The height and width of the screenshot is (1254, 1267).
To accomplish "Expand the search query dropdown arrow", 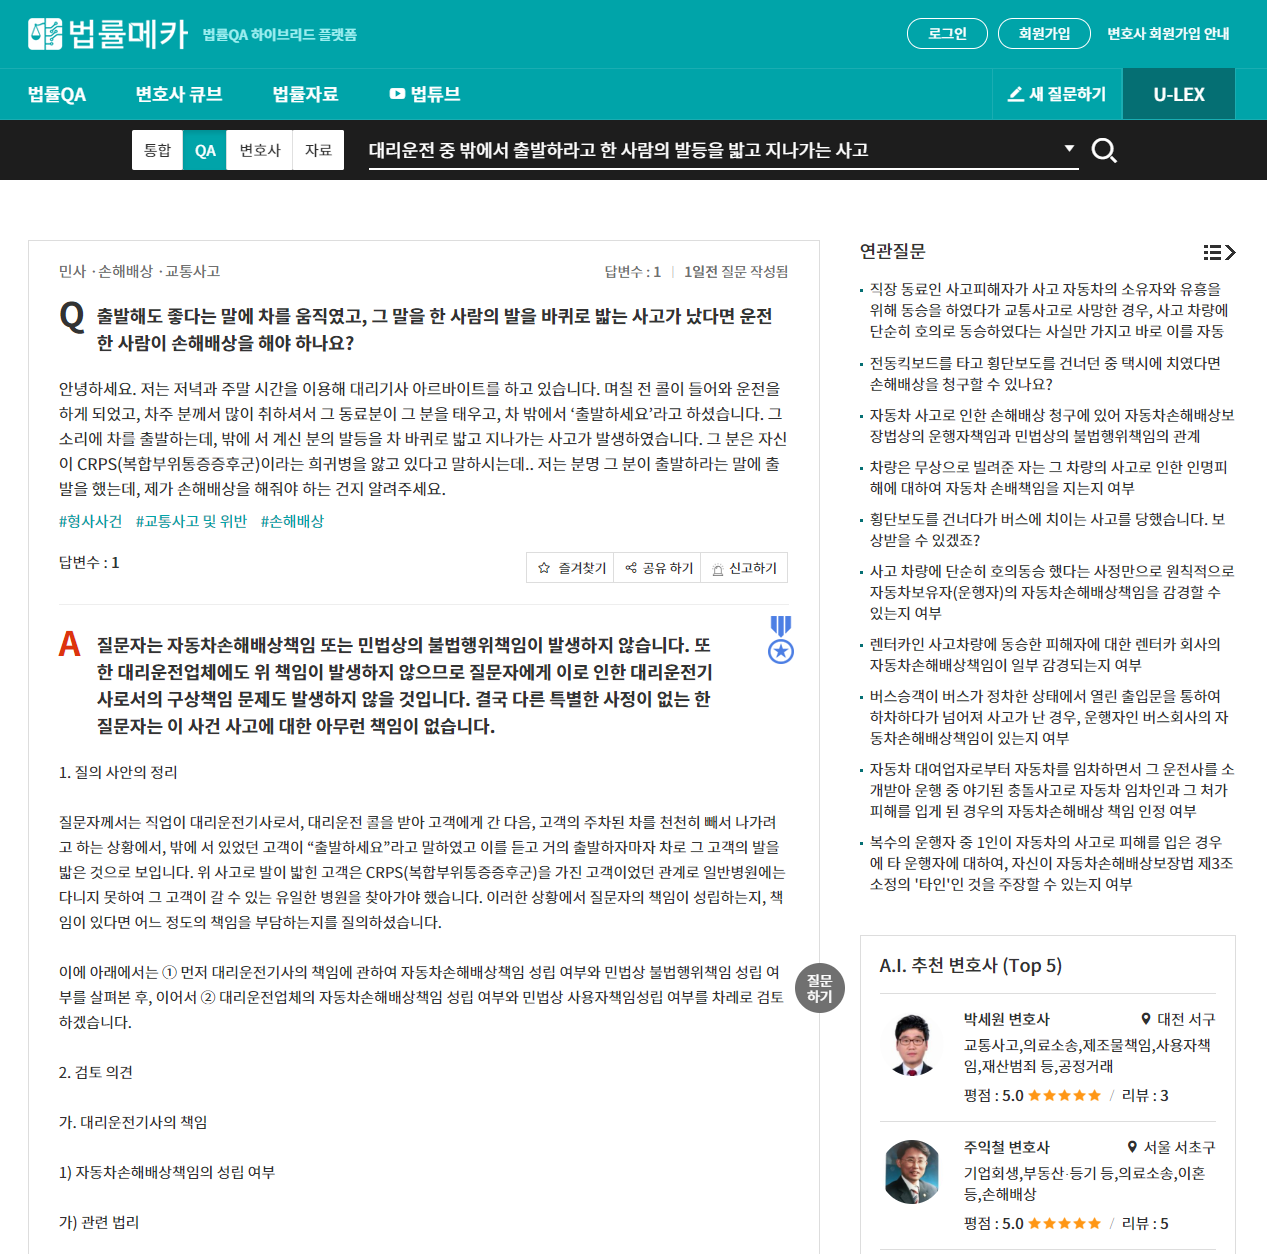I will 1069,149.
